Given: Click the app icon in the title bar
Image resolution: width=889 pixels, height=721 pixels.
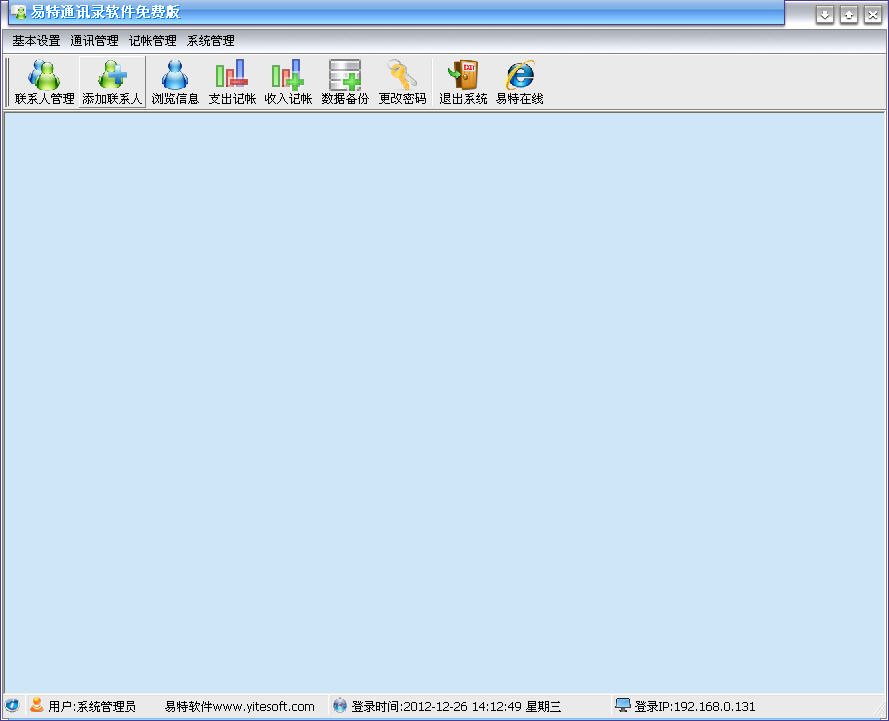Looking at the screenshot, I should [x=19, y=13].
